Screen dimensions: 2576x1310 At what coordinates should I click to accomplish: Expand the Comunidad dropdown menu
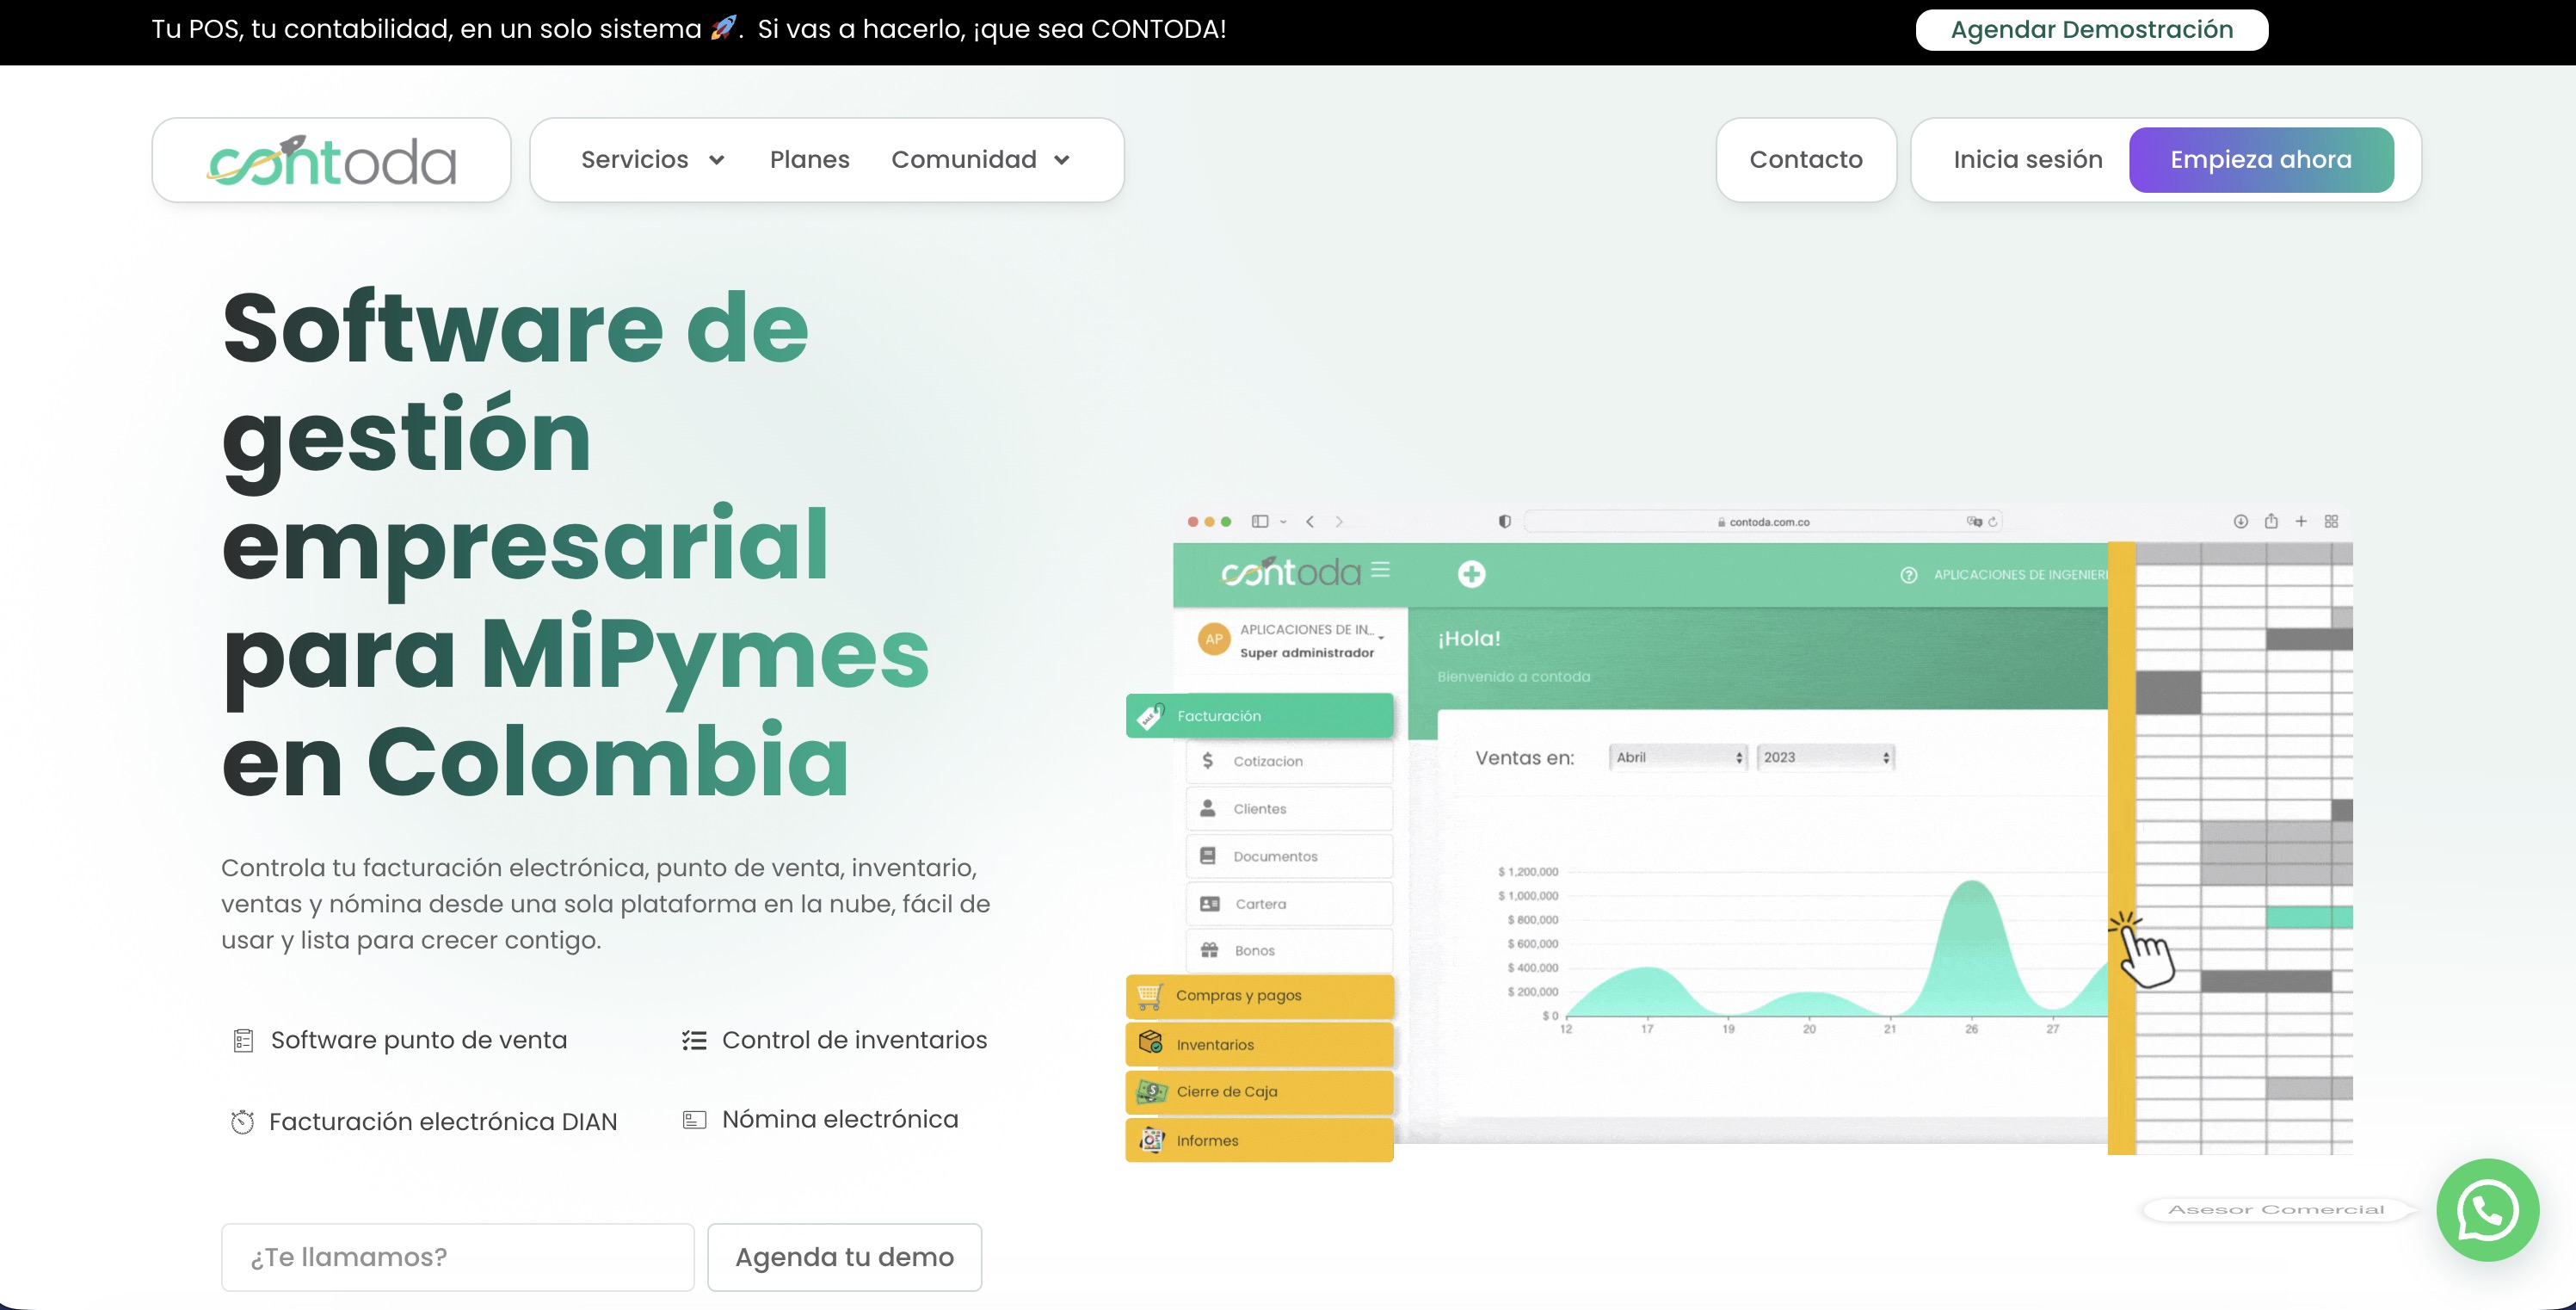(981, 159)
